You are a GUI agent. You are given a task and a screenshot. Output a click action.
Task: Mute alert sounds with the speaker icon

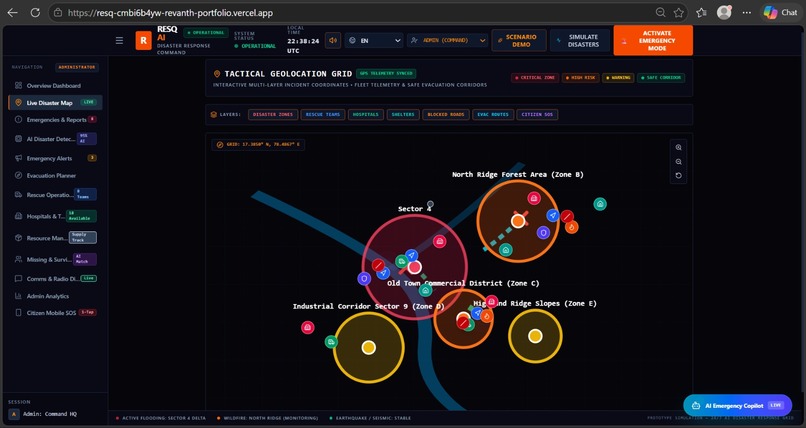coord(333,40)
